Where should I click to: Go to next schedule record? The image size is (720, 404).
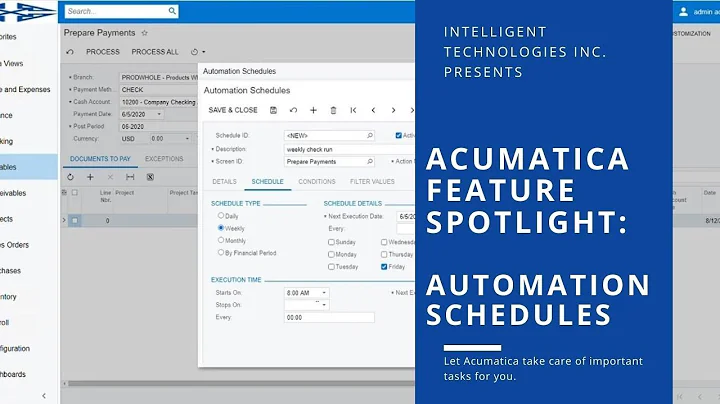point(393,110)
